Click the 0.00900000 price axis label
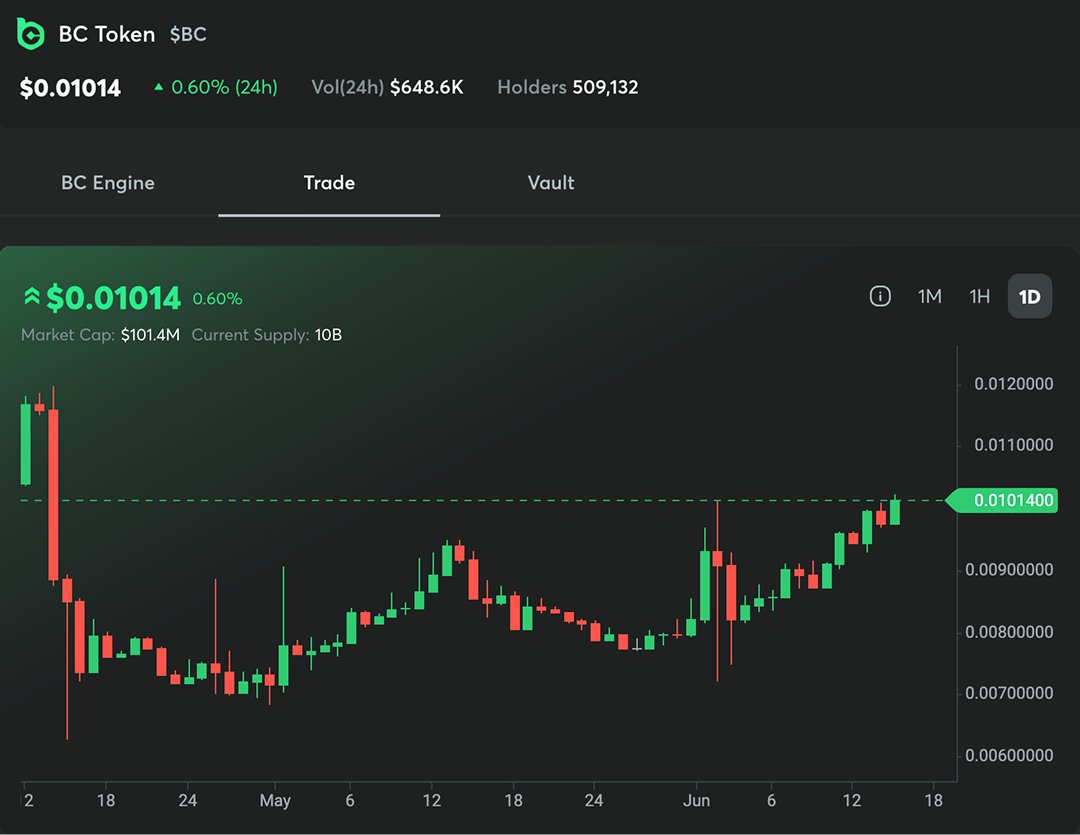This screenshot has width=1080, height=835. (1009, 570)
